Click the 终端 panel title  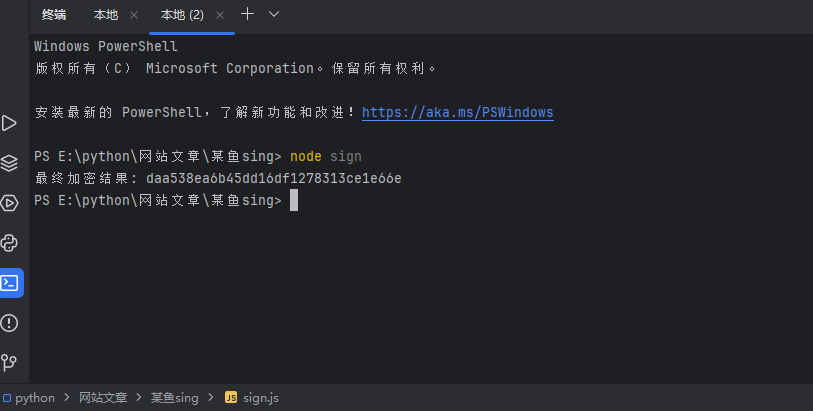(54, 15)
